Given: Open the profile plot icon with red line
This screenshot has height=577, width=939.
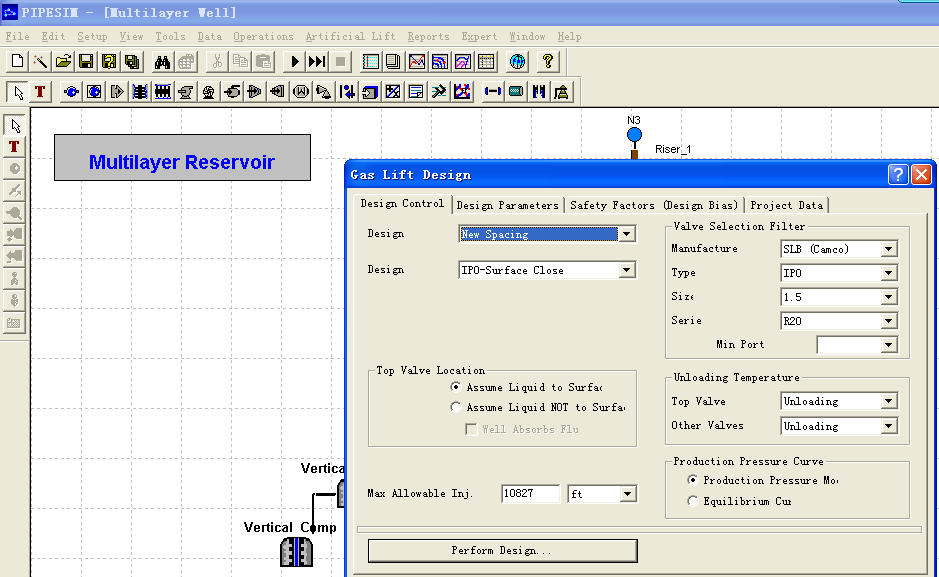Looking at the screenshot, I should pyautogui.click(x=417, y=62).
